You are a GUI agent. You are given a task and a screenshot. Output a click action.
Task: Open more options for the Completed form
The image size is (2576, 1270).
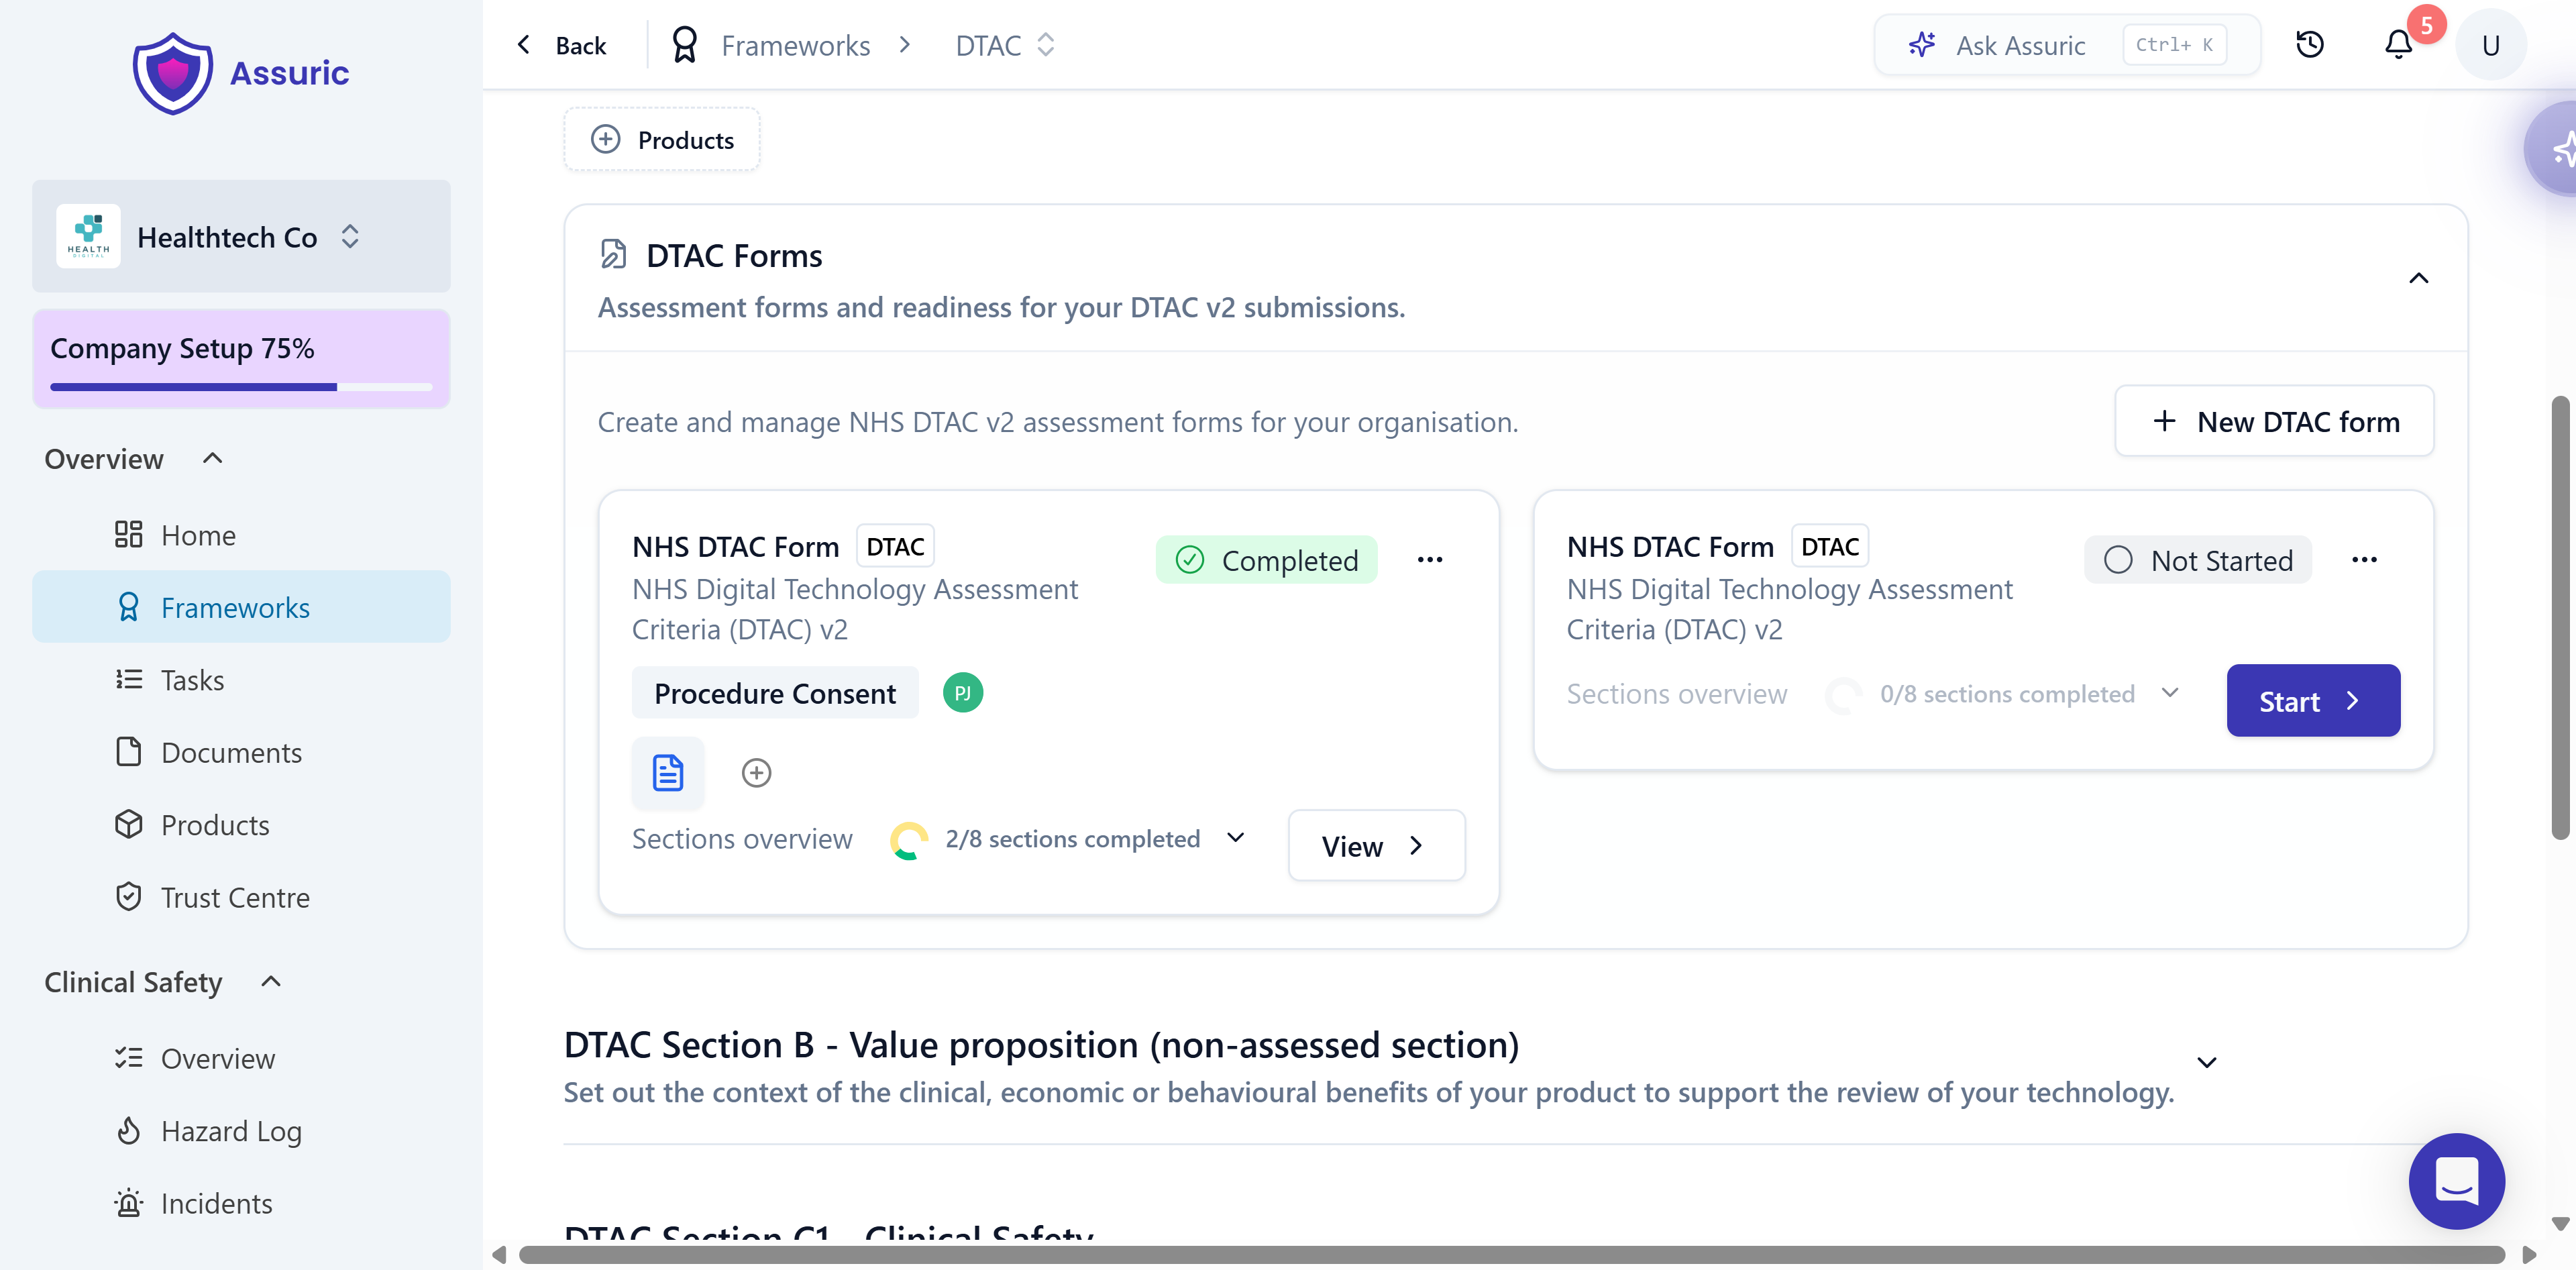[1430, 560]
